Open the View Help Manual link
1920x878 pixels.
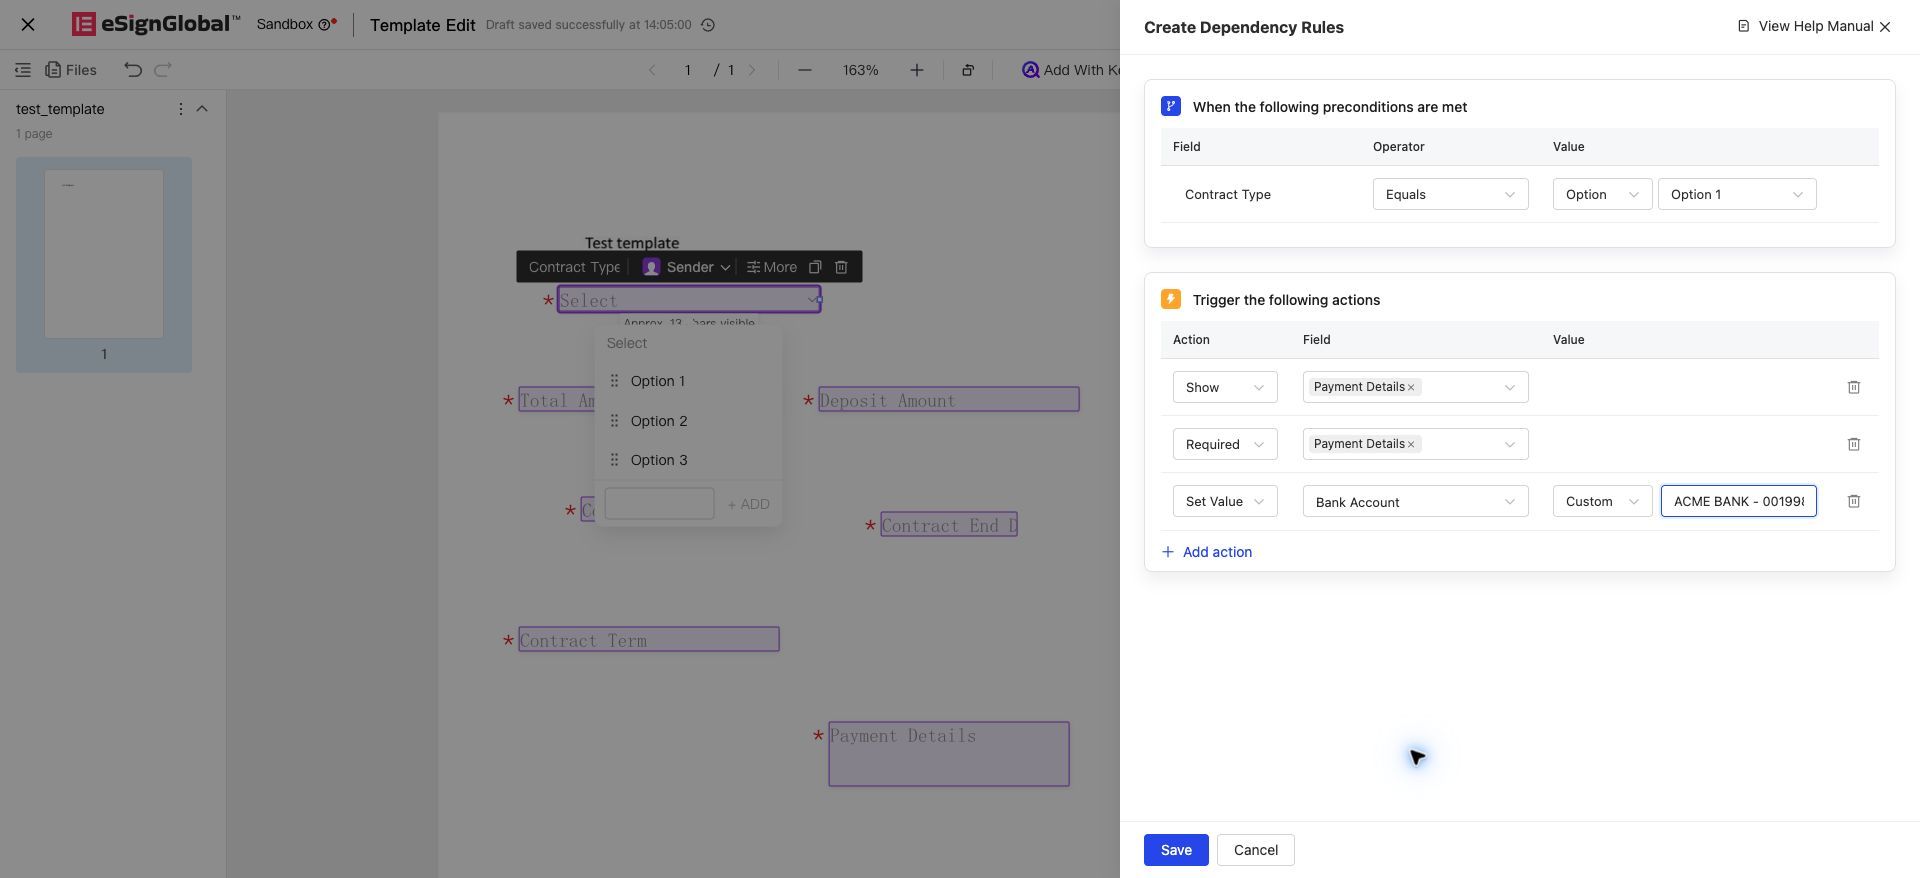(1805, 26)
